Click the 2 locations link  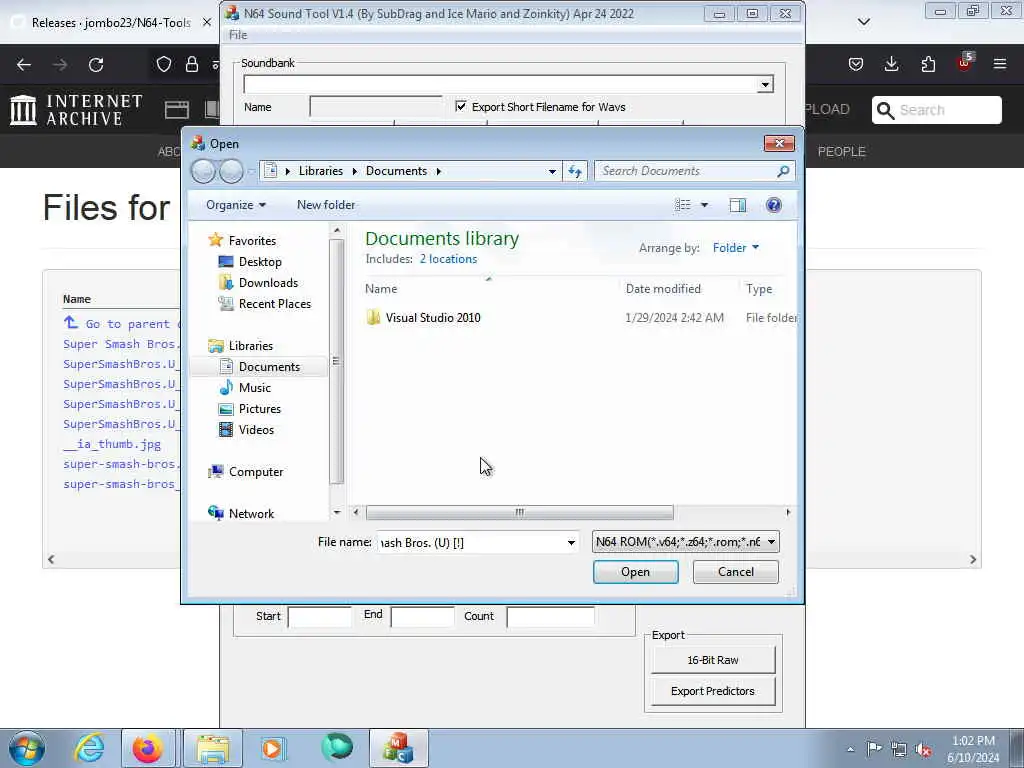click(448, 259)
